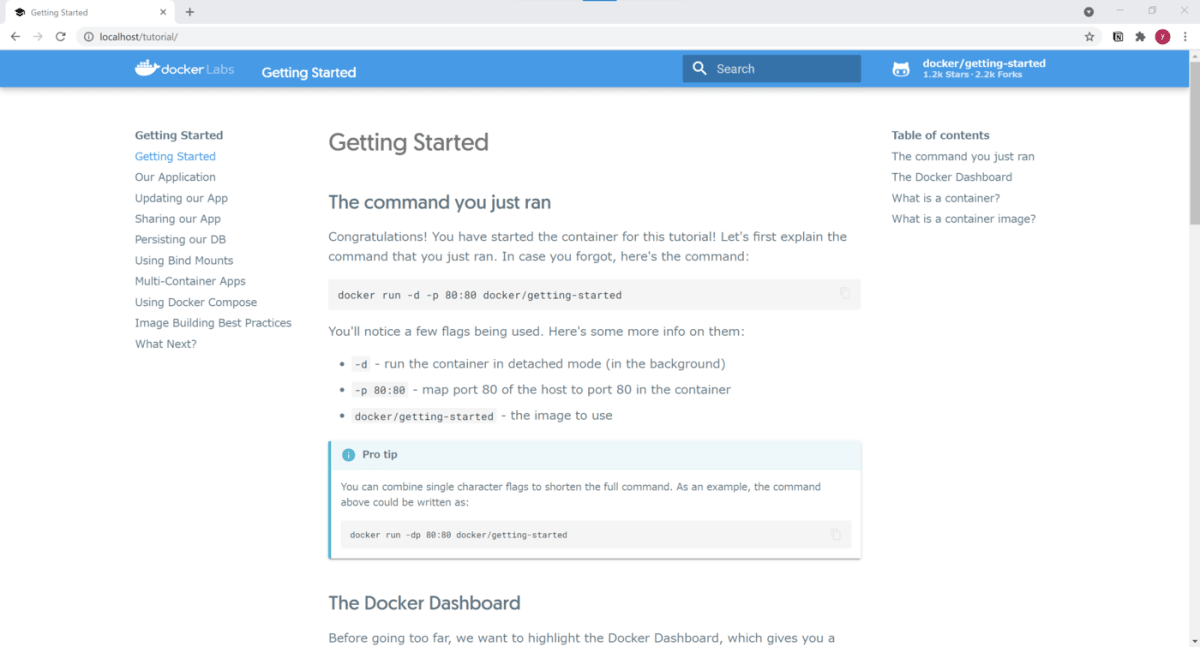
Task: Click the browser forward arrow
Action: pos(38,36)
